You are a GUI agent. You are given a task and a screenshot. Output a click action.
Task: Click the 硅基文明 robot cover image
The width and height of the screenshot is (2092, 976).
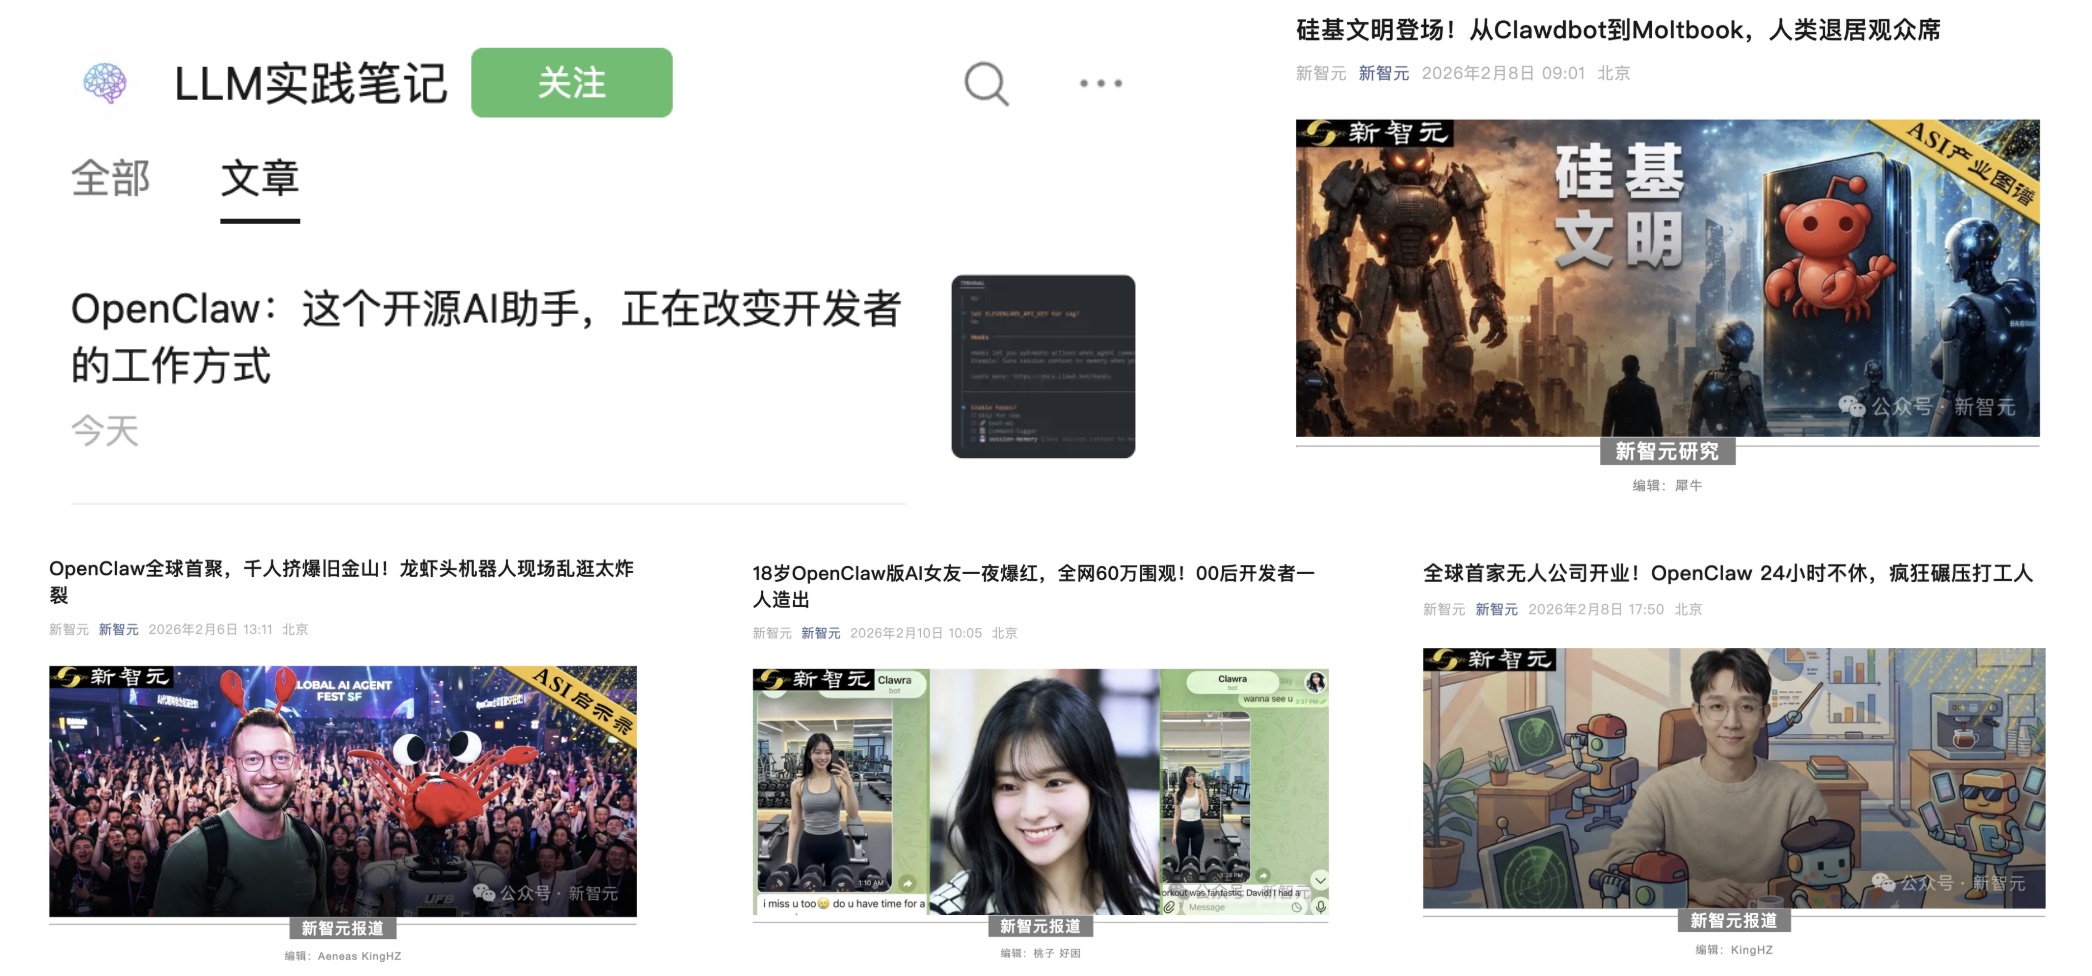[1667, 278]
